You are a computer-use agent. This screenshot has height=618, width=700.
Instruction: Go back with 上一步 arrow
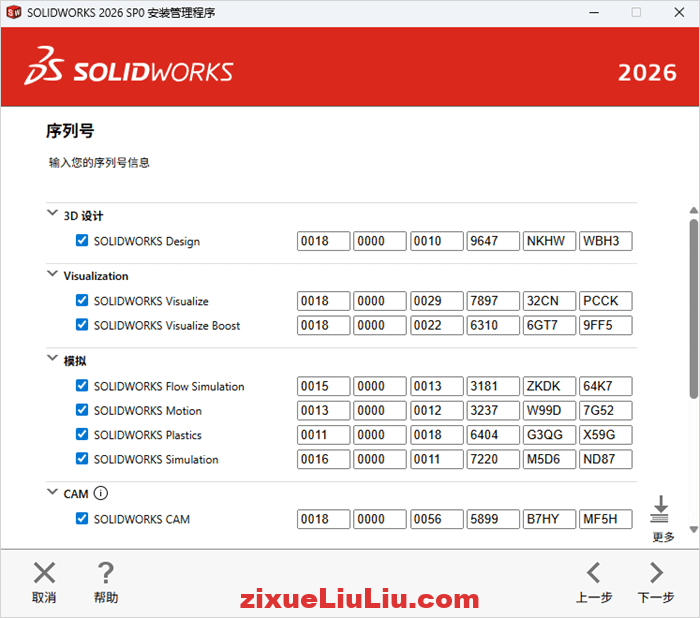(593, 573)
